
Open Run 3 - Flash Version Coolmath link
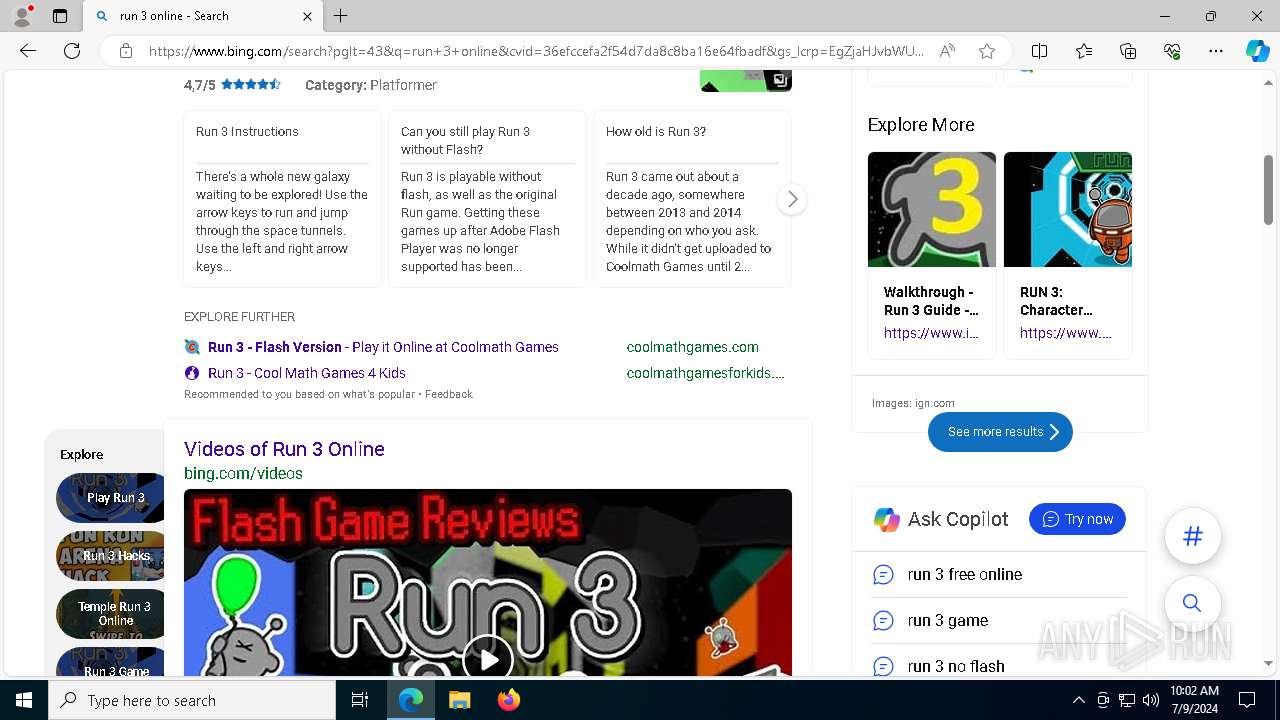click(383, 347)
